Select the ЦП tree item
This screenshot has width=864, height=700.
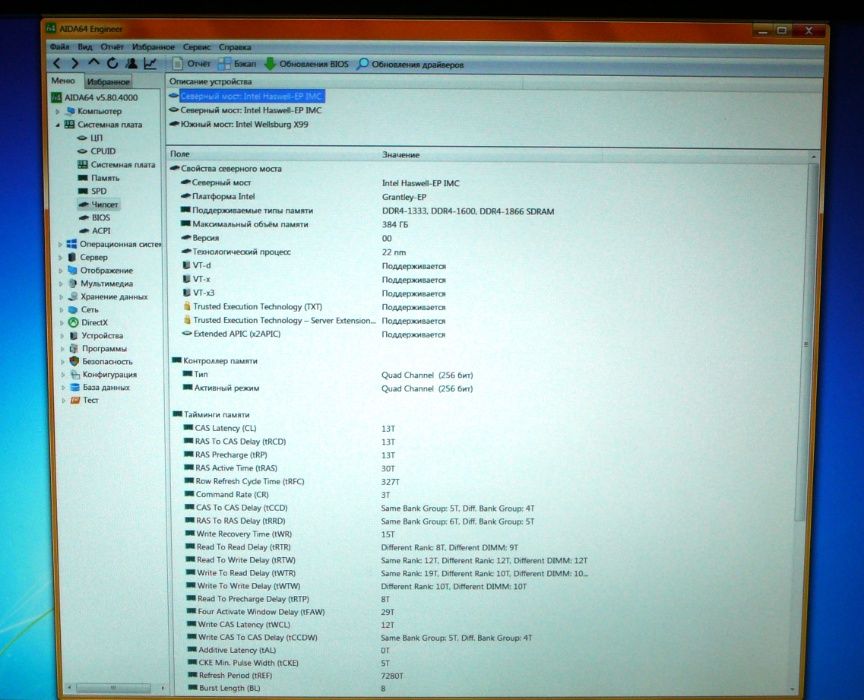tap(90, 138)
